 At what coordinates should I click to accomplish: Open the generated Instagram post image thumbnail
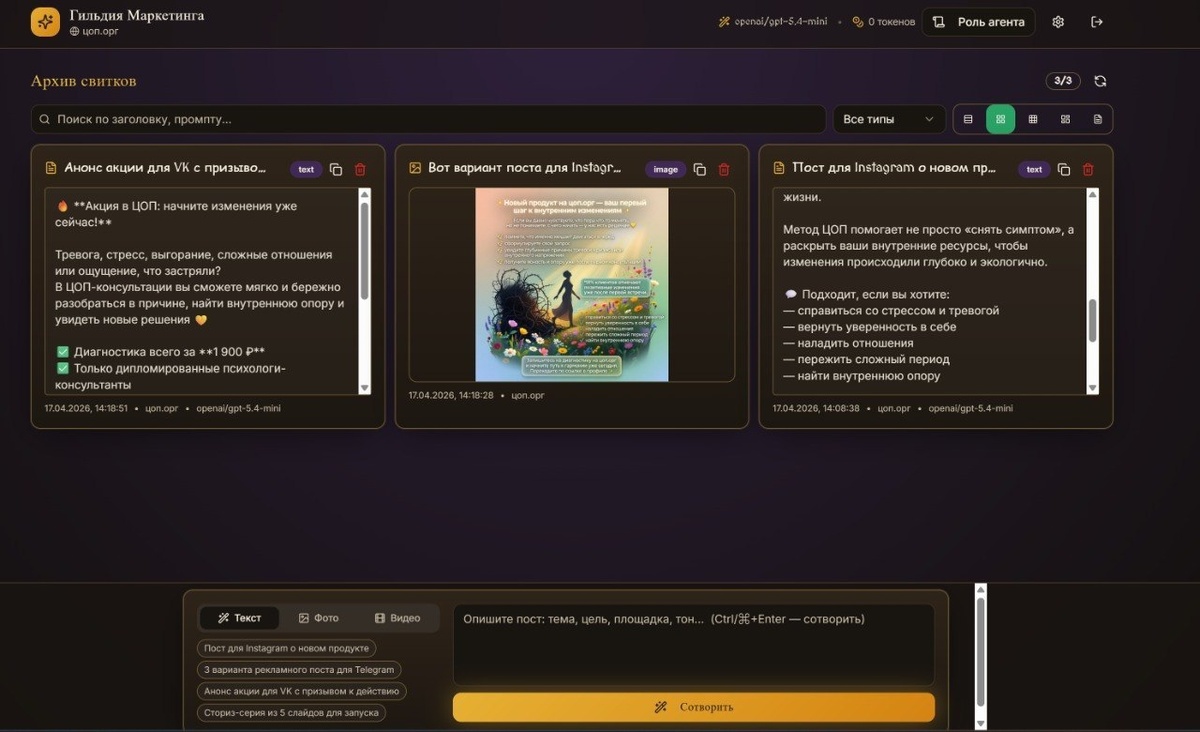pyautogui.click(x=572, y=284)
